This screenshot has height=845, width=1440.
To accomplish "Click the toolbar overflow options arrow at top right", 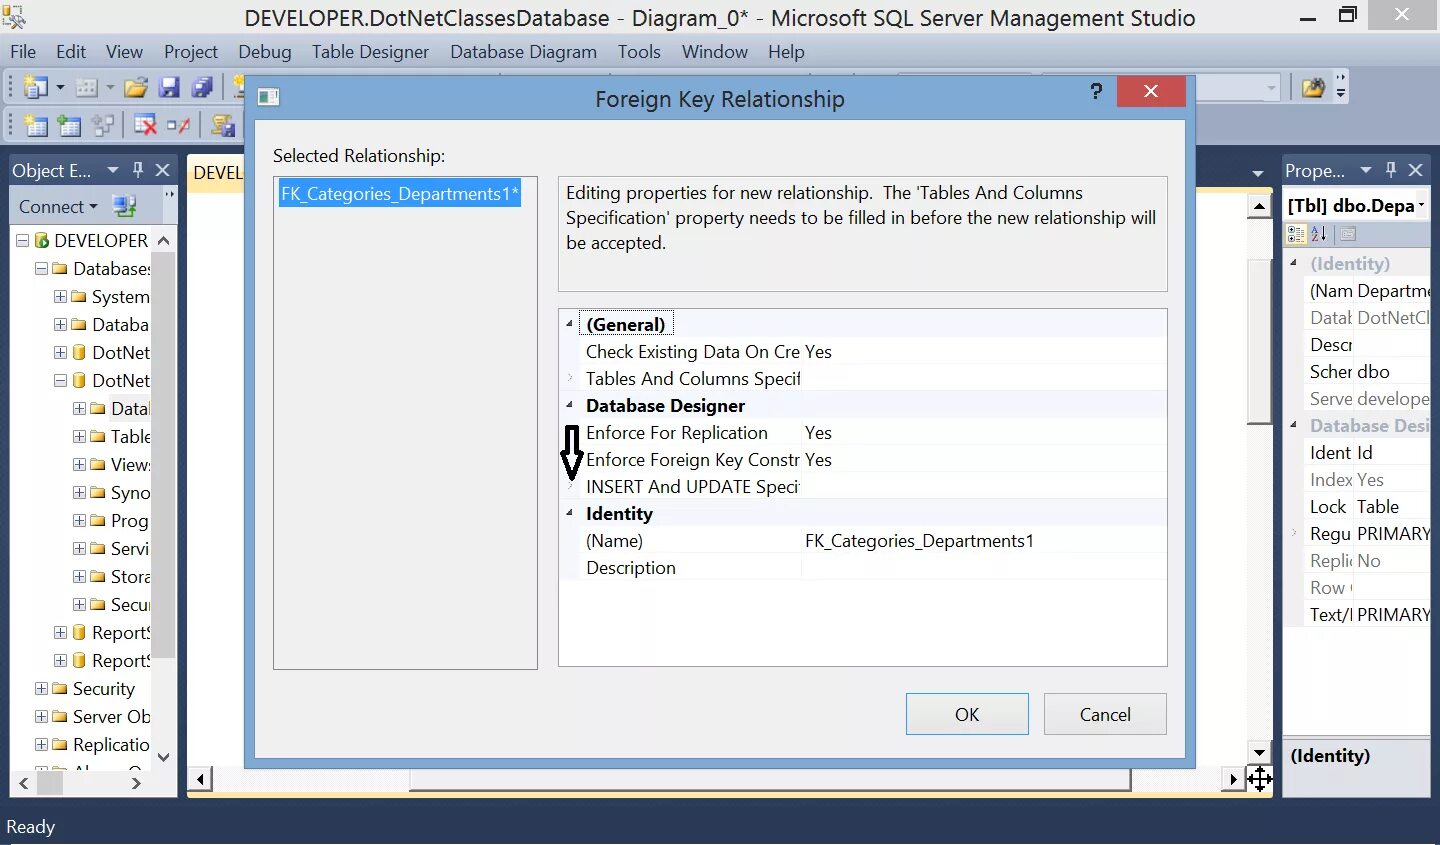I will 1341,88.
